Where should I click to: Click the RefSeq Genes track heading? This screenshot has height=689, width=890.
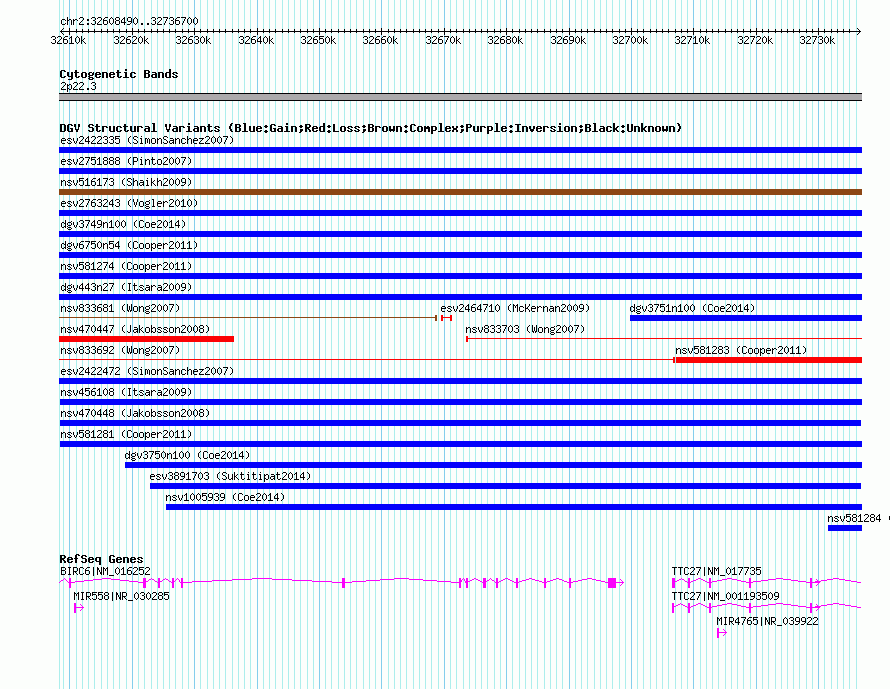click(x=101, y=558)
